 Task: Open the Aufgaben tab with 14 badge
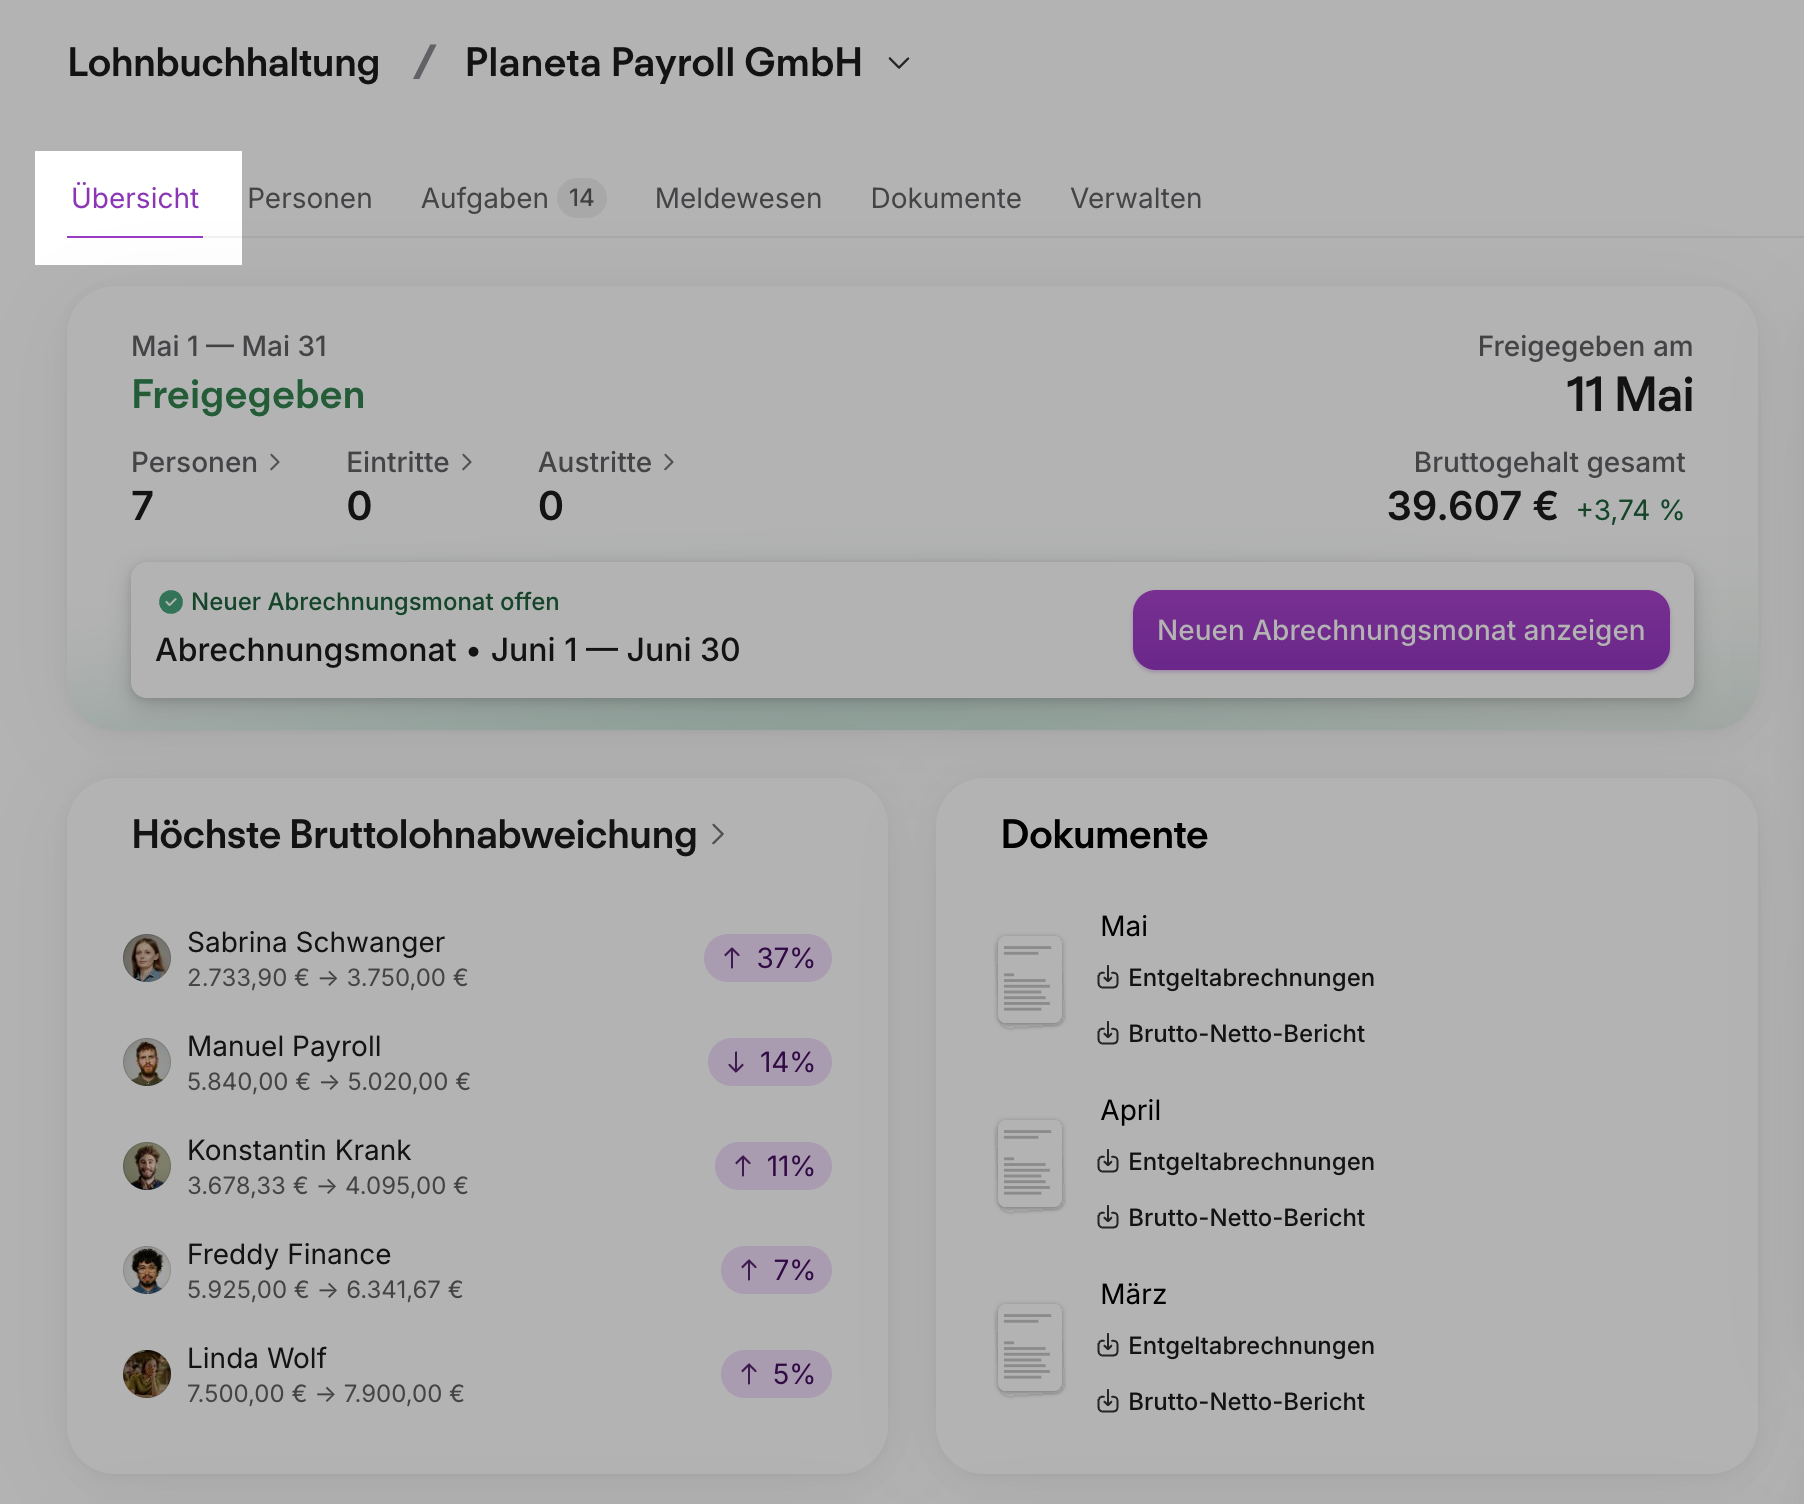(x=513, y=198)
